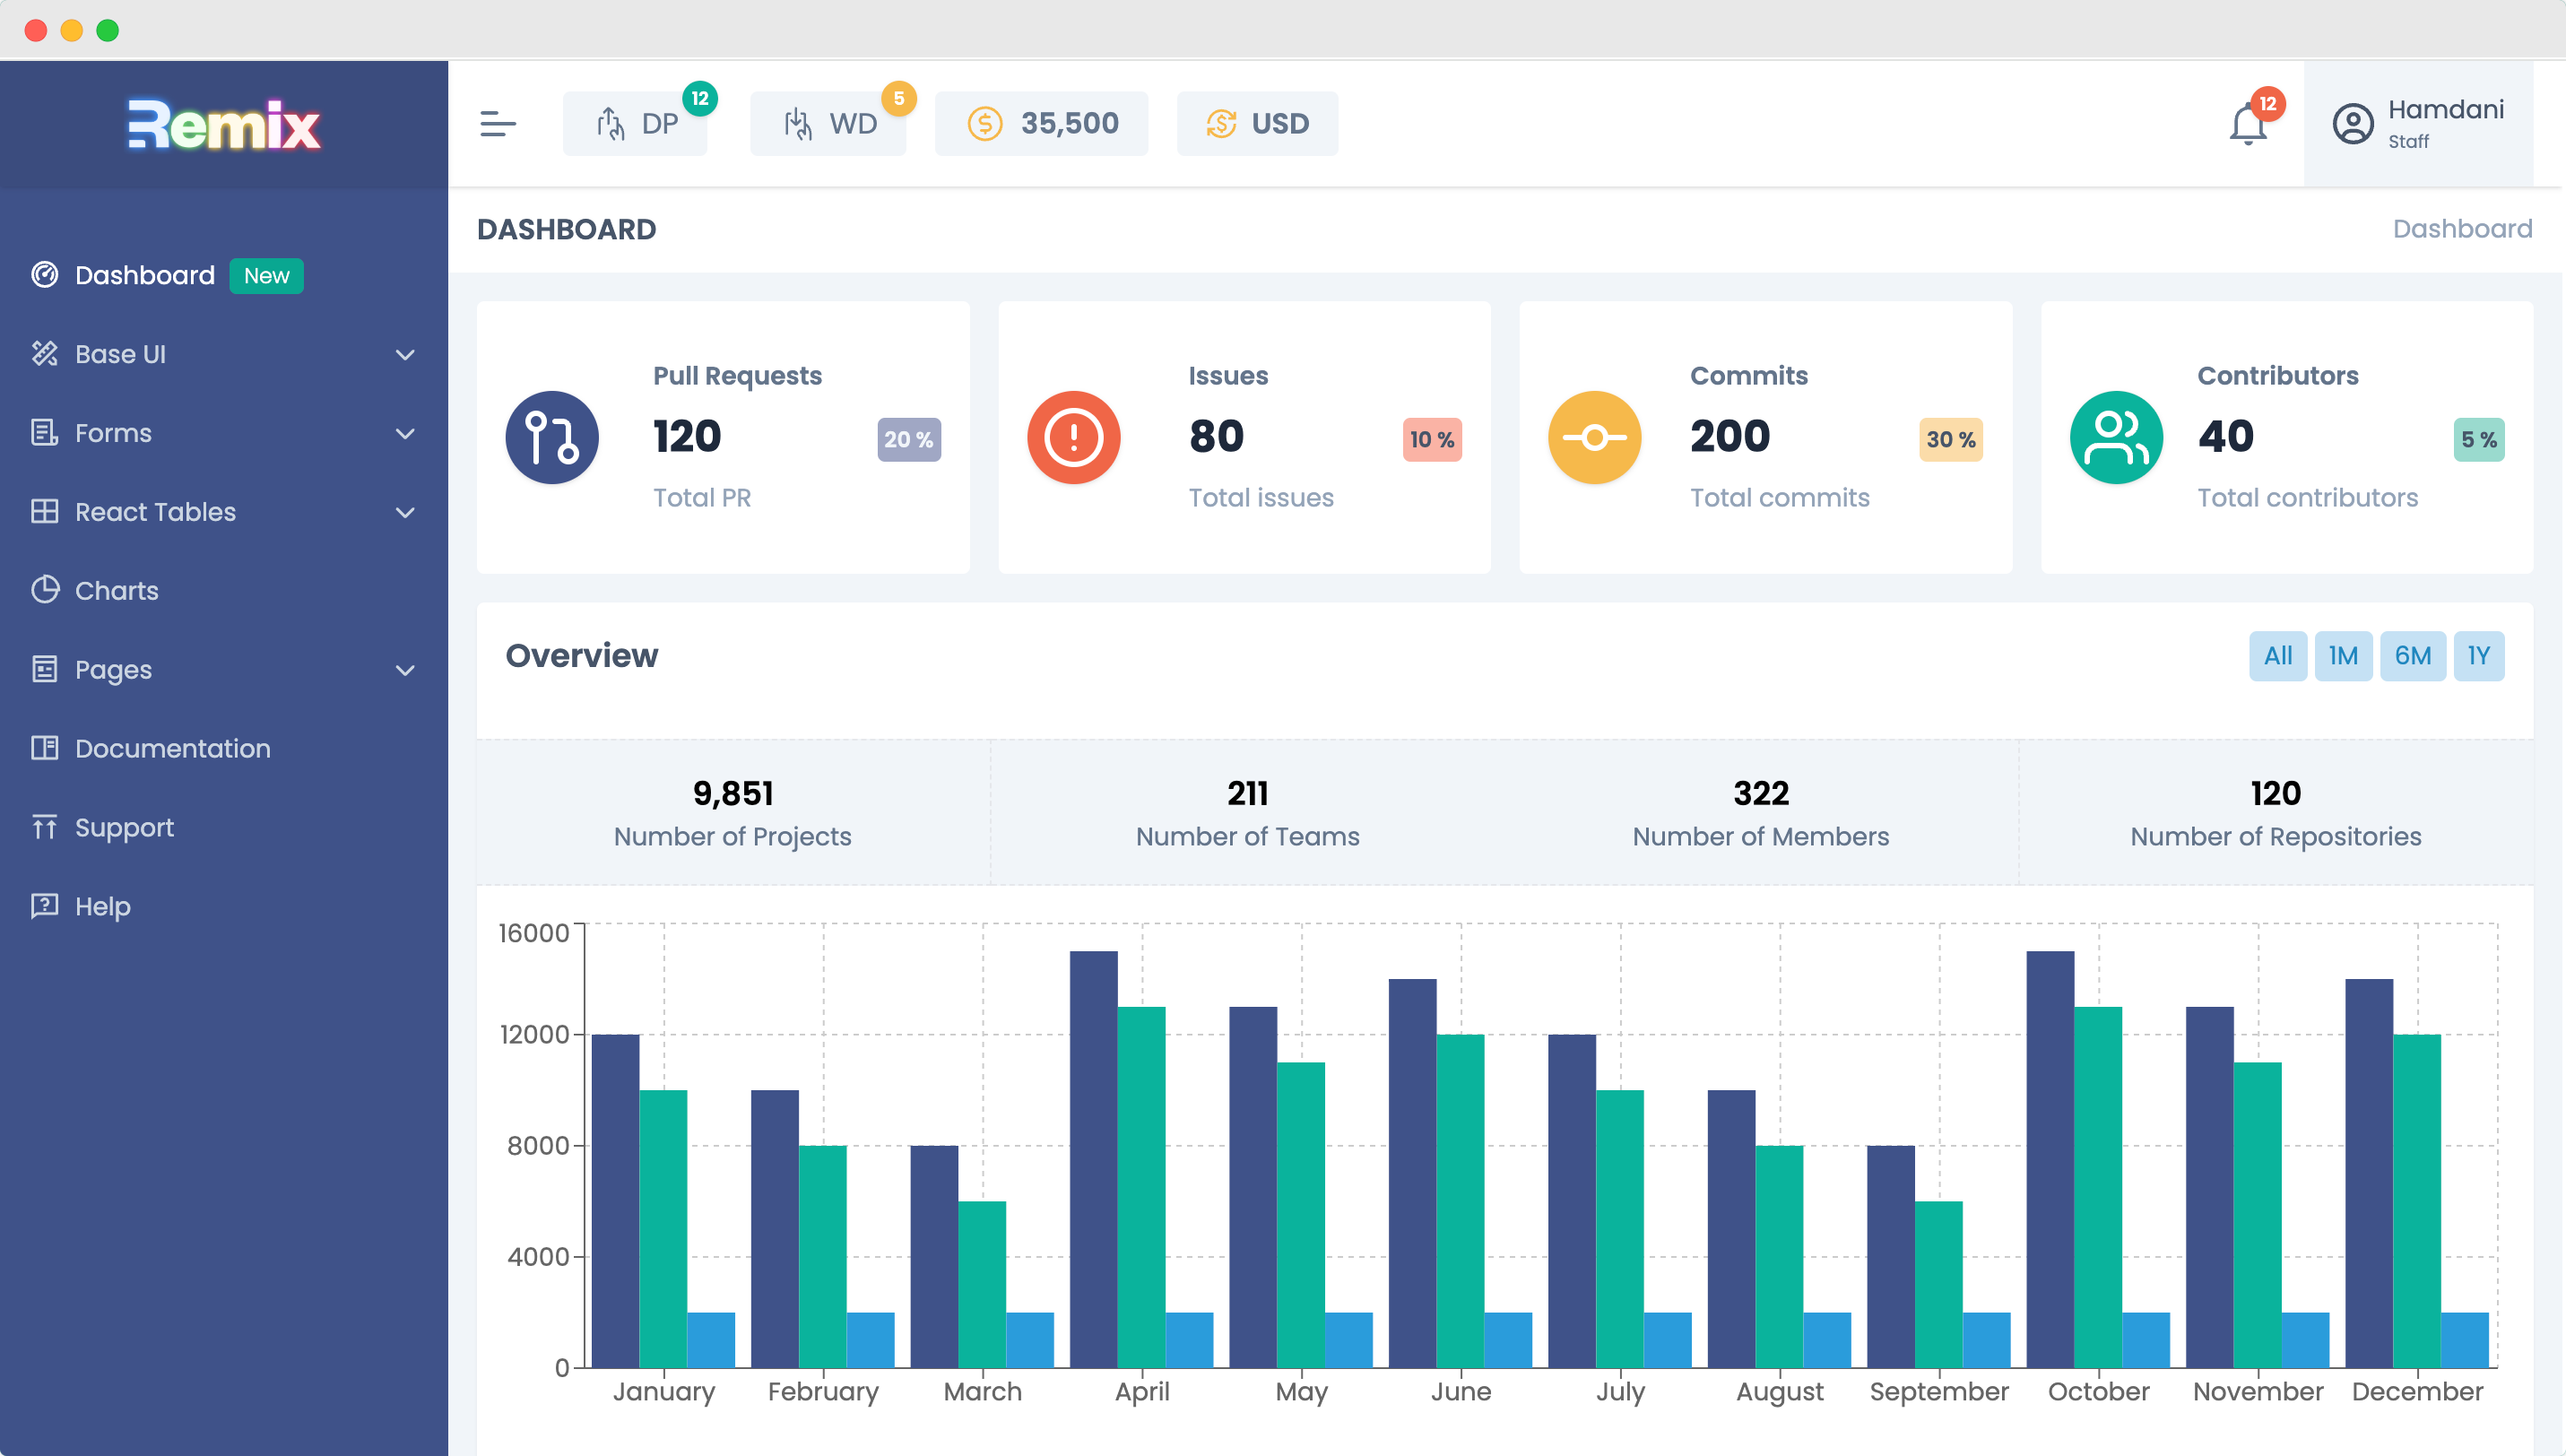This screenshot has width=2566, height=1456.
Task: Expand the Pages navigation section
Action: 224,668
